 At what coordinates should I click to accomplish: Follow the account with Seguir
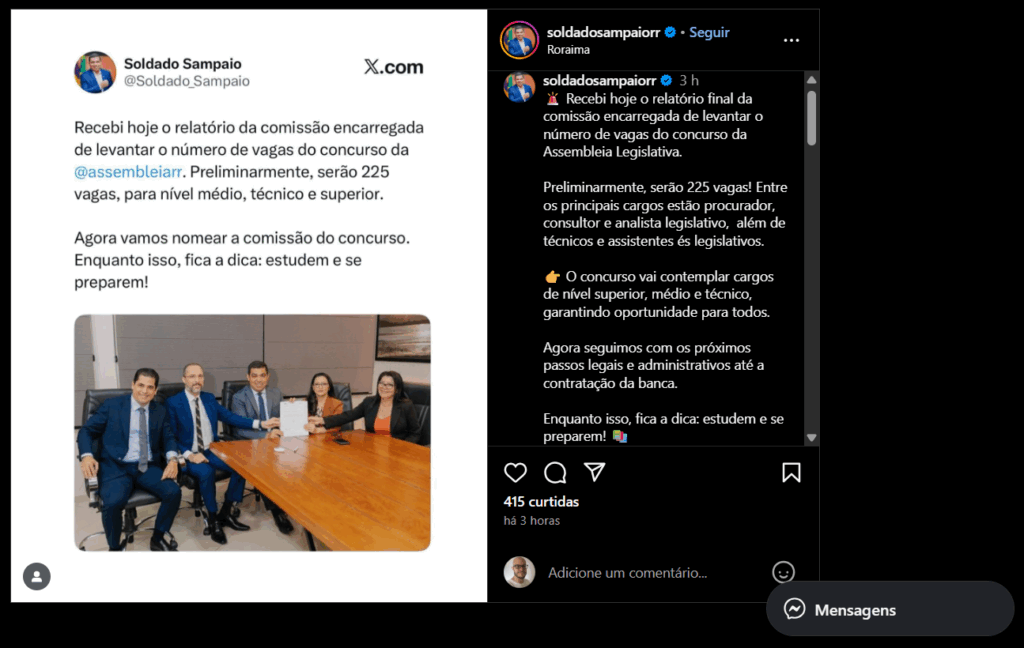coord(709,32)
